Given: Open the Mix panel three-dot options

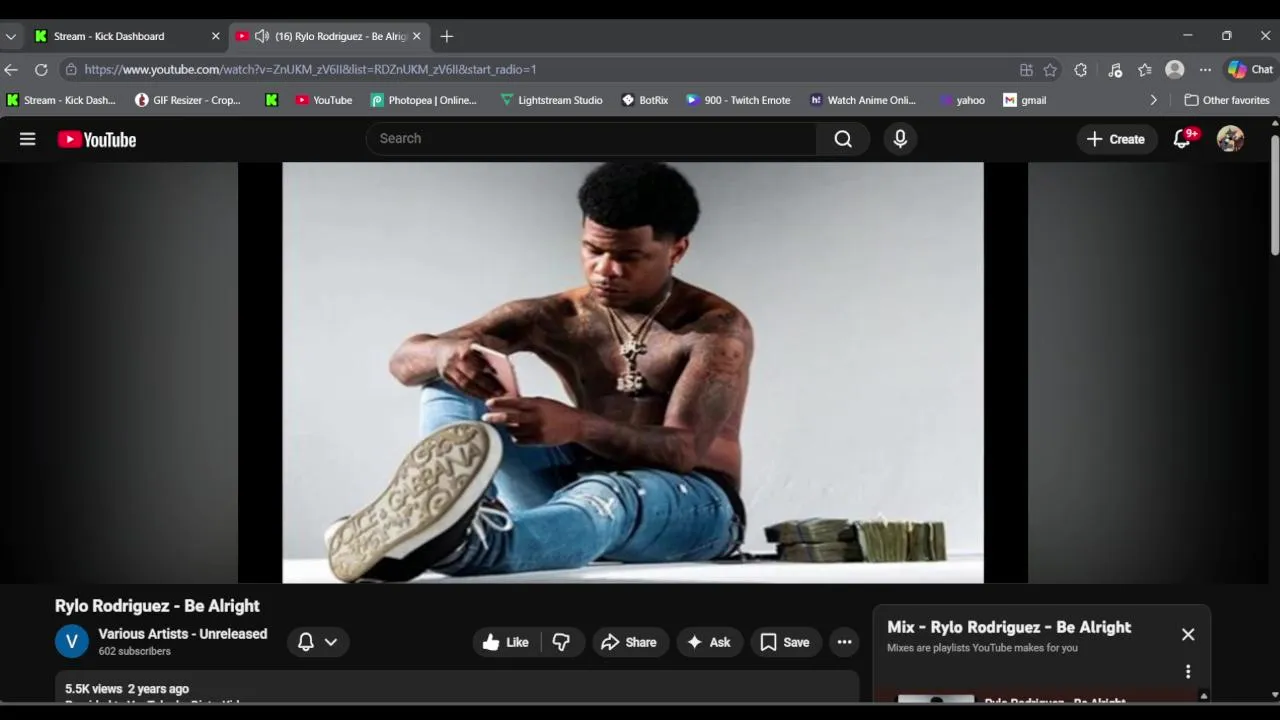Looking at the screenshot, I should point(1188,672).
